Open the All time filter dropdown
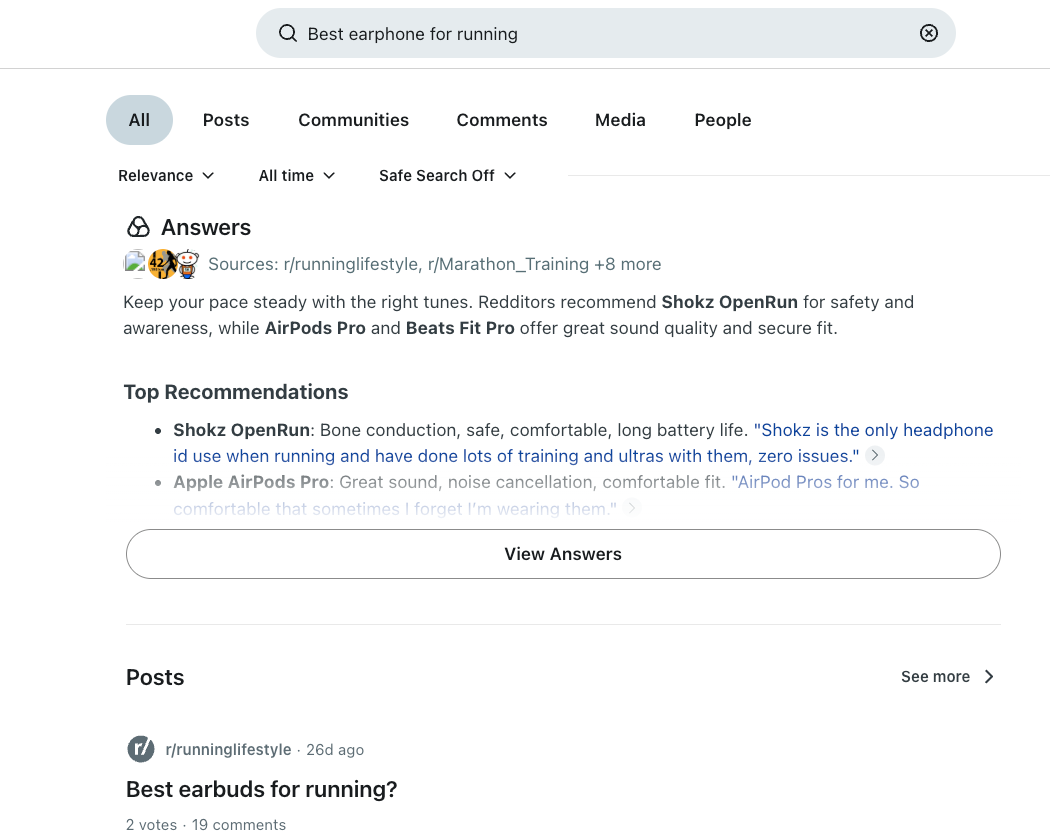Image resolution: width=1050 pixels, height=840 pixels. 296,175
